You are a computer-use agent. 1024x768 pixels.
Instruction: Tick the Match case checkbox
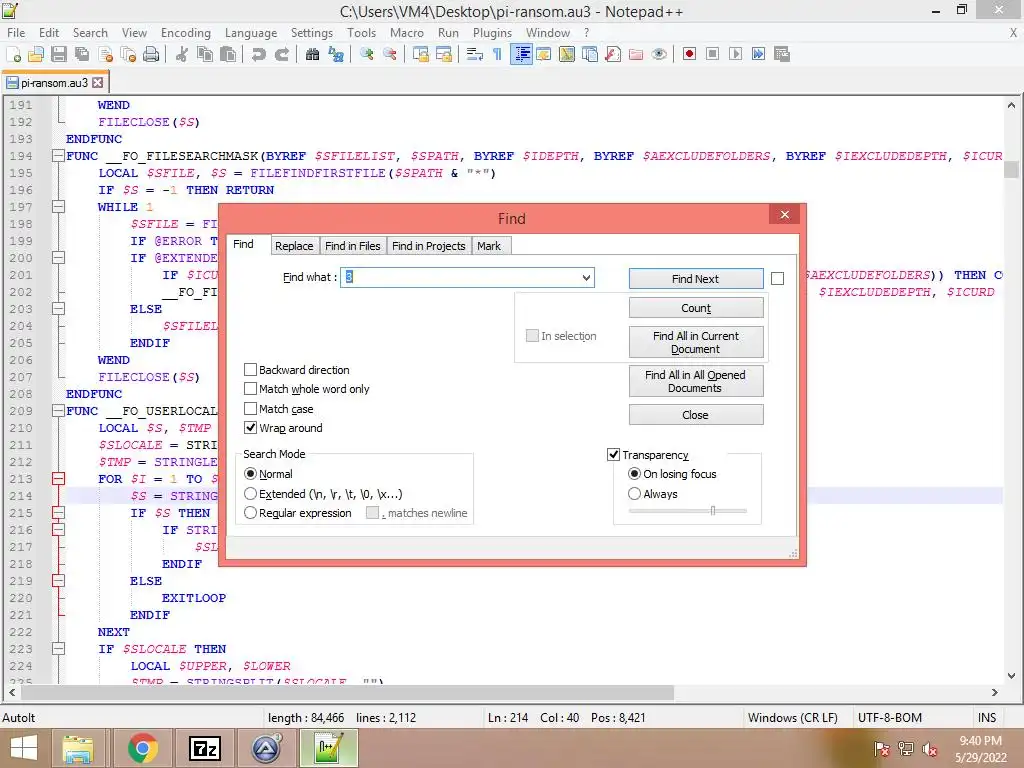click(x=250, y=409)
